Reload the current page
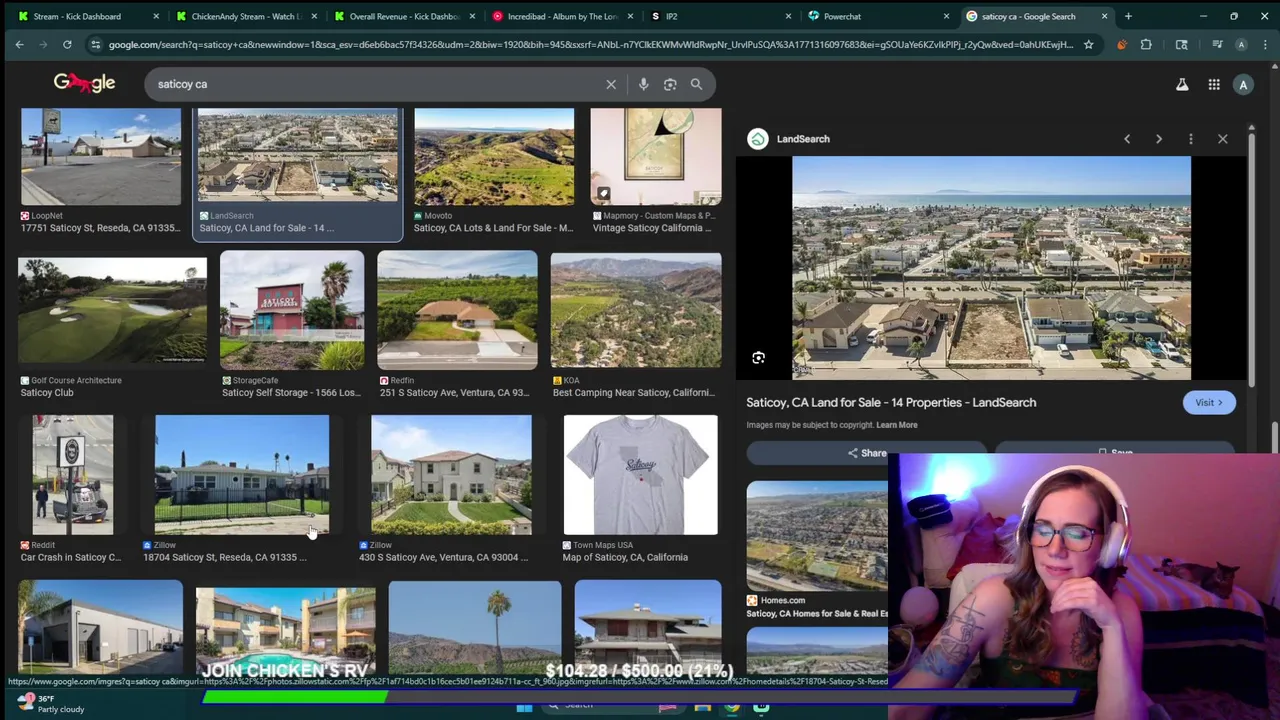 tap(67, 44)
